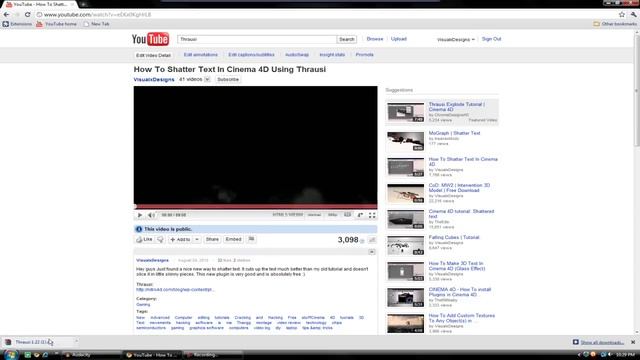The image size is (640, 360).
Task: Open Thrausi download link in description
Action: click(175, 289)
